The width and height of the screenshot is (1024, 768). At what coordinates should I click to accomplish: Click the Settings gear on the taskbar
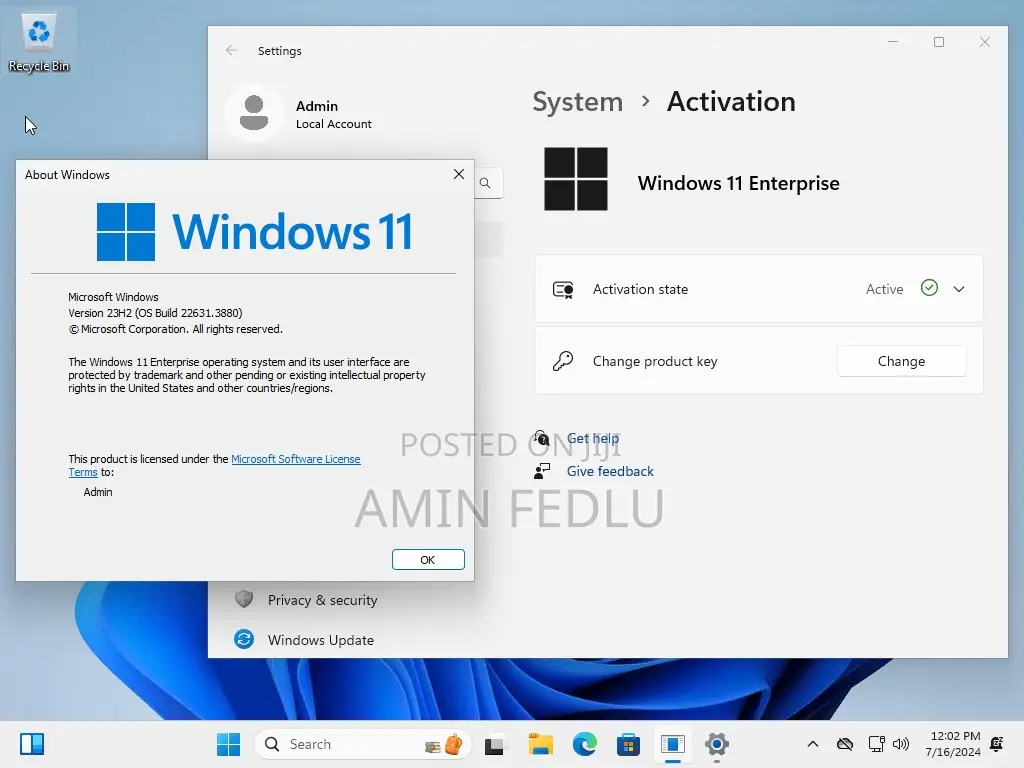pyautogui.click(x=716, y=744)
